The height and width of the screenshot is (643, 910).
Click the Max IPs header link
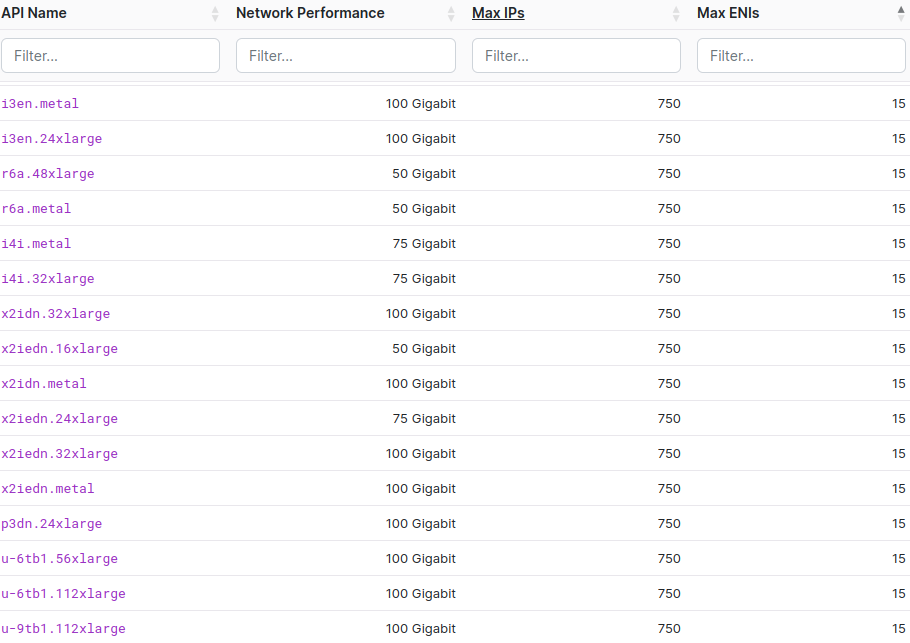(x=498, y=13)
